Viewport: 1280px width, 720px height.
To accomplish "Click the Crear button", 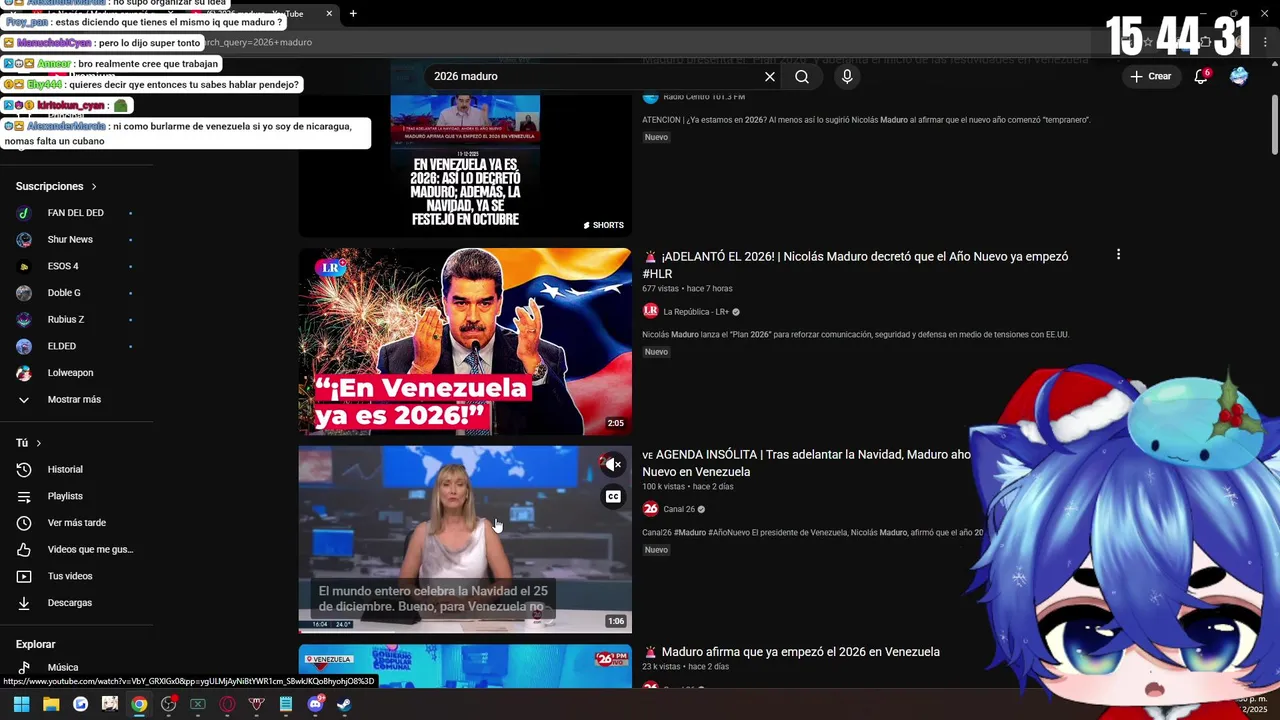I will click(x=1150, y=76).
